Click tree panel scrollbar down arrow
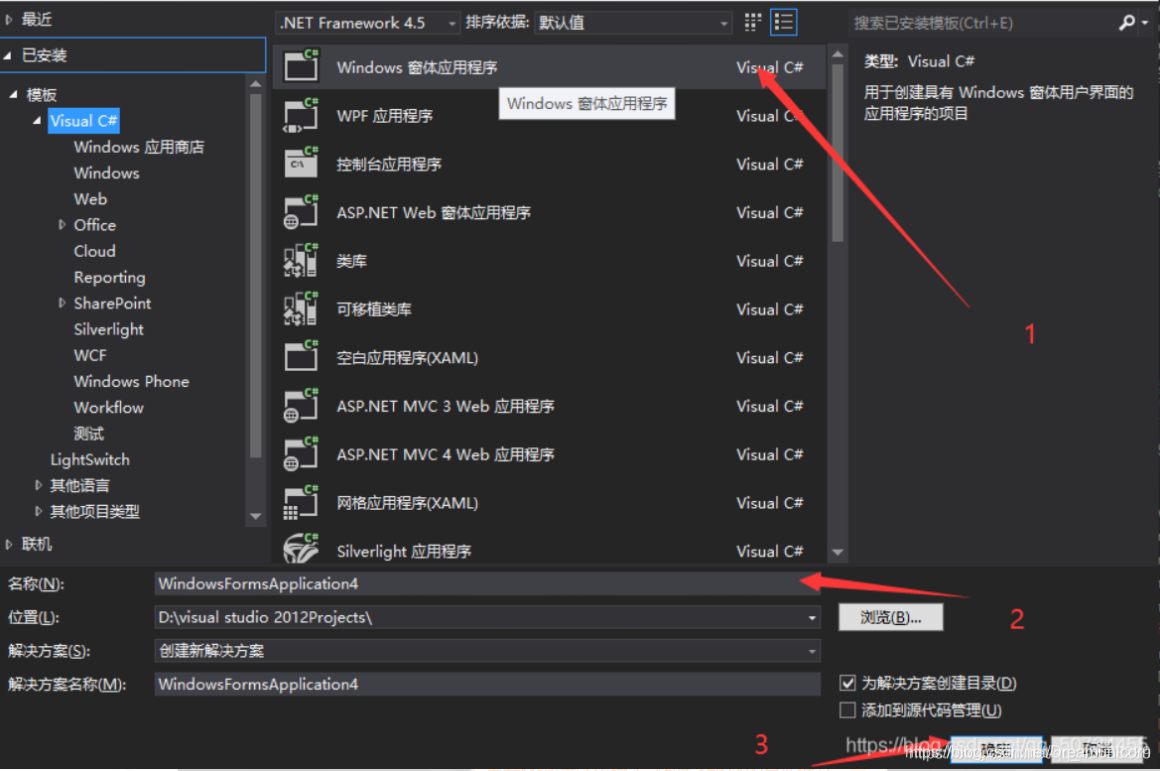The width and height of the screenshot is (1160, 771). point(256,516)
